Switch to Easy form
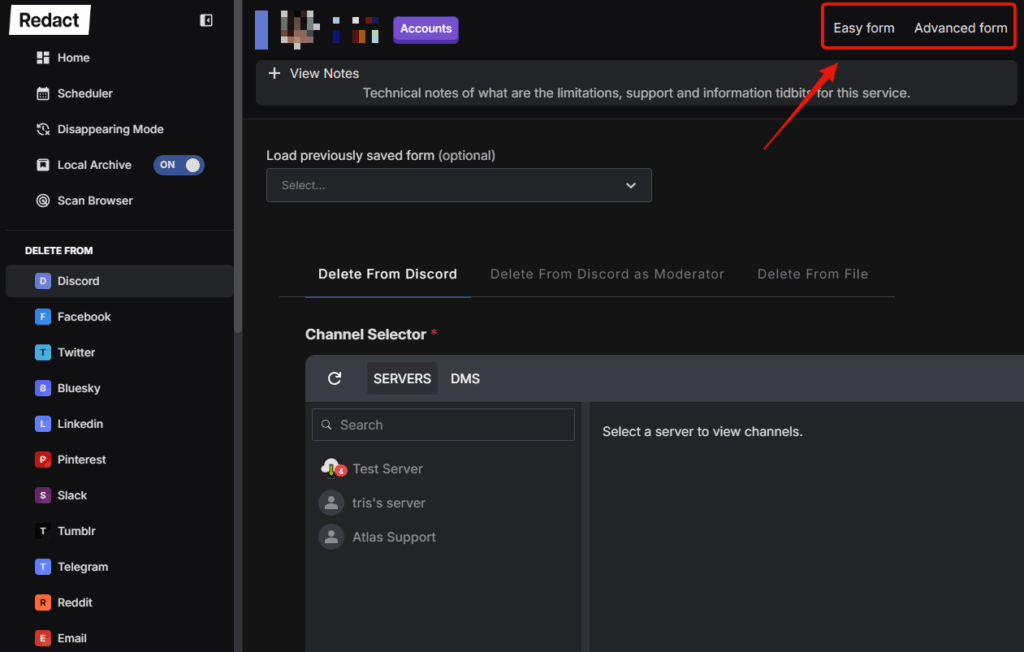Screen dimensions: 1024x652 click(x=864, y=28)
